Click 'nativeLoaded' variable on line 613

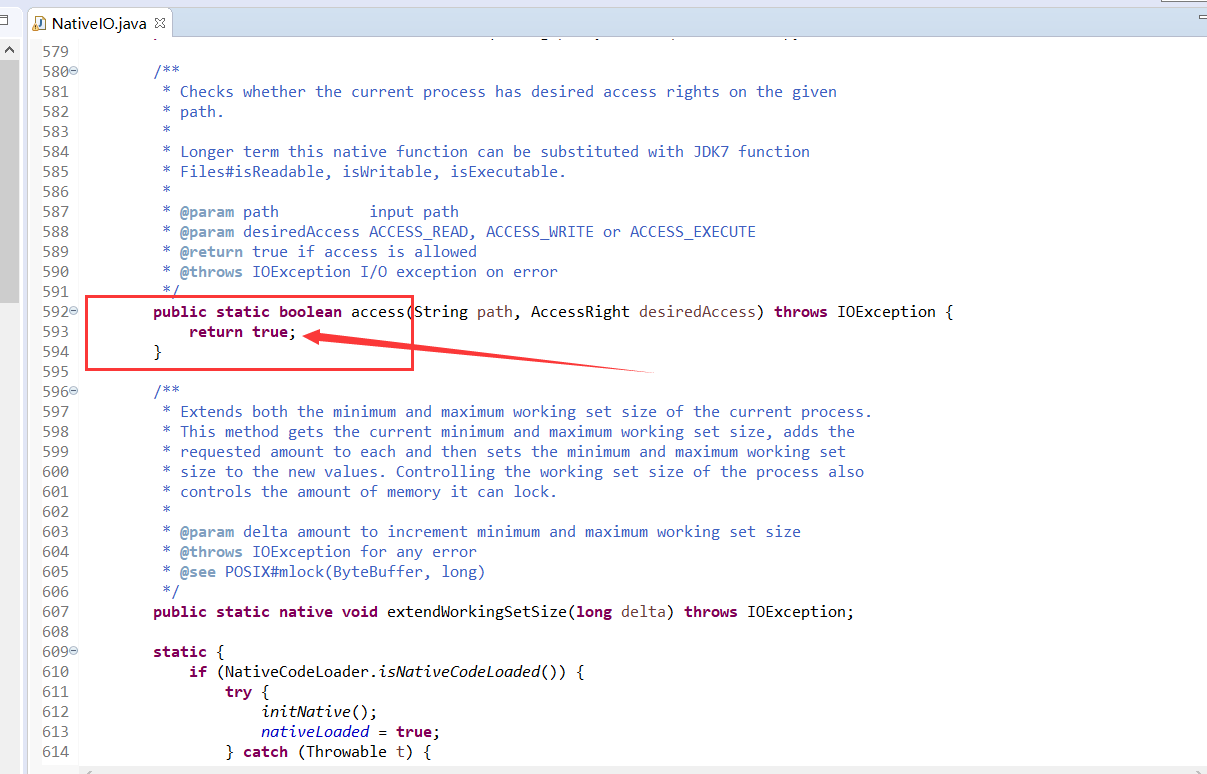click(315, 731)
